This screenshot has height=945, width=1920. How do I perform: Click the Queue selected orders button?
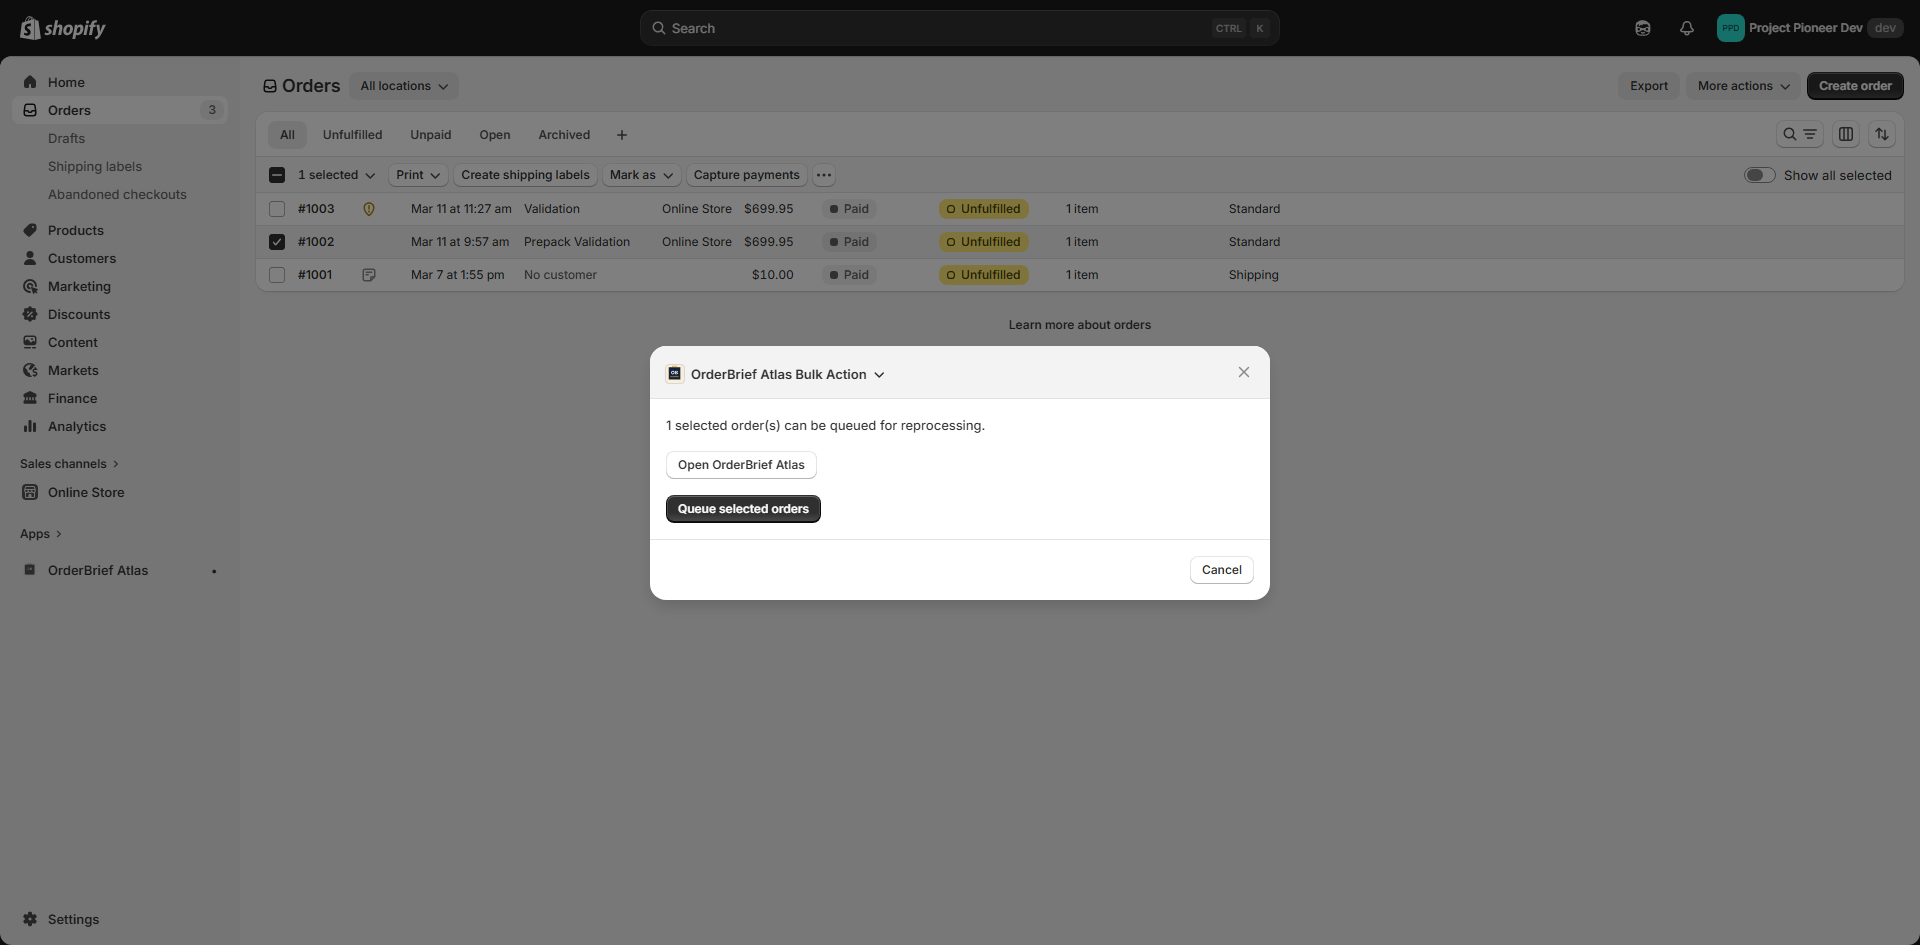click(x=743, y=509)
